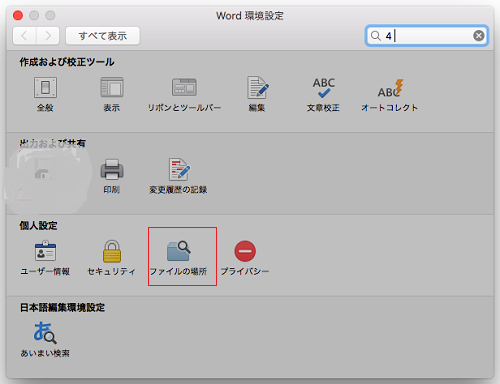This screenshot has width=500, height=384.
Task: Open リボンとツールバー preferences
Action: pos(184,94)
